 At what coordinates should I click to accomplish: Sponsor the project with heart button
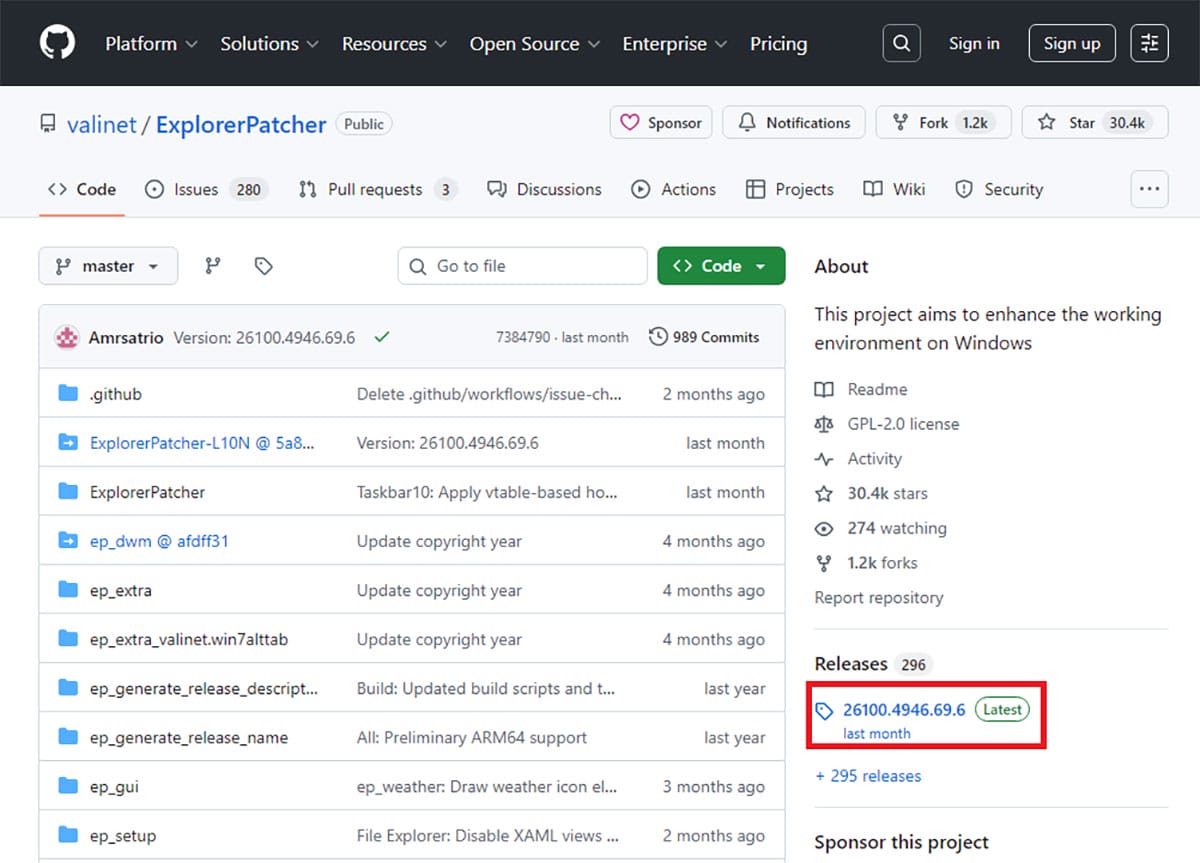pyautogui.click(x=661, y=123)
